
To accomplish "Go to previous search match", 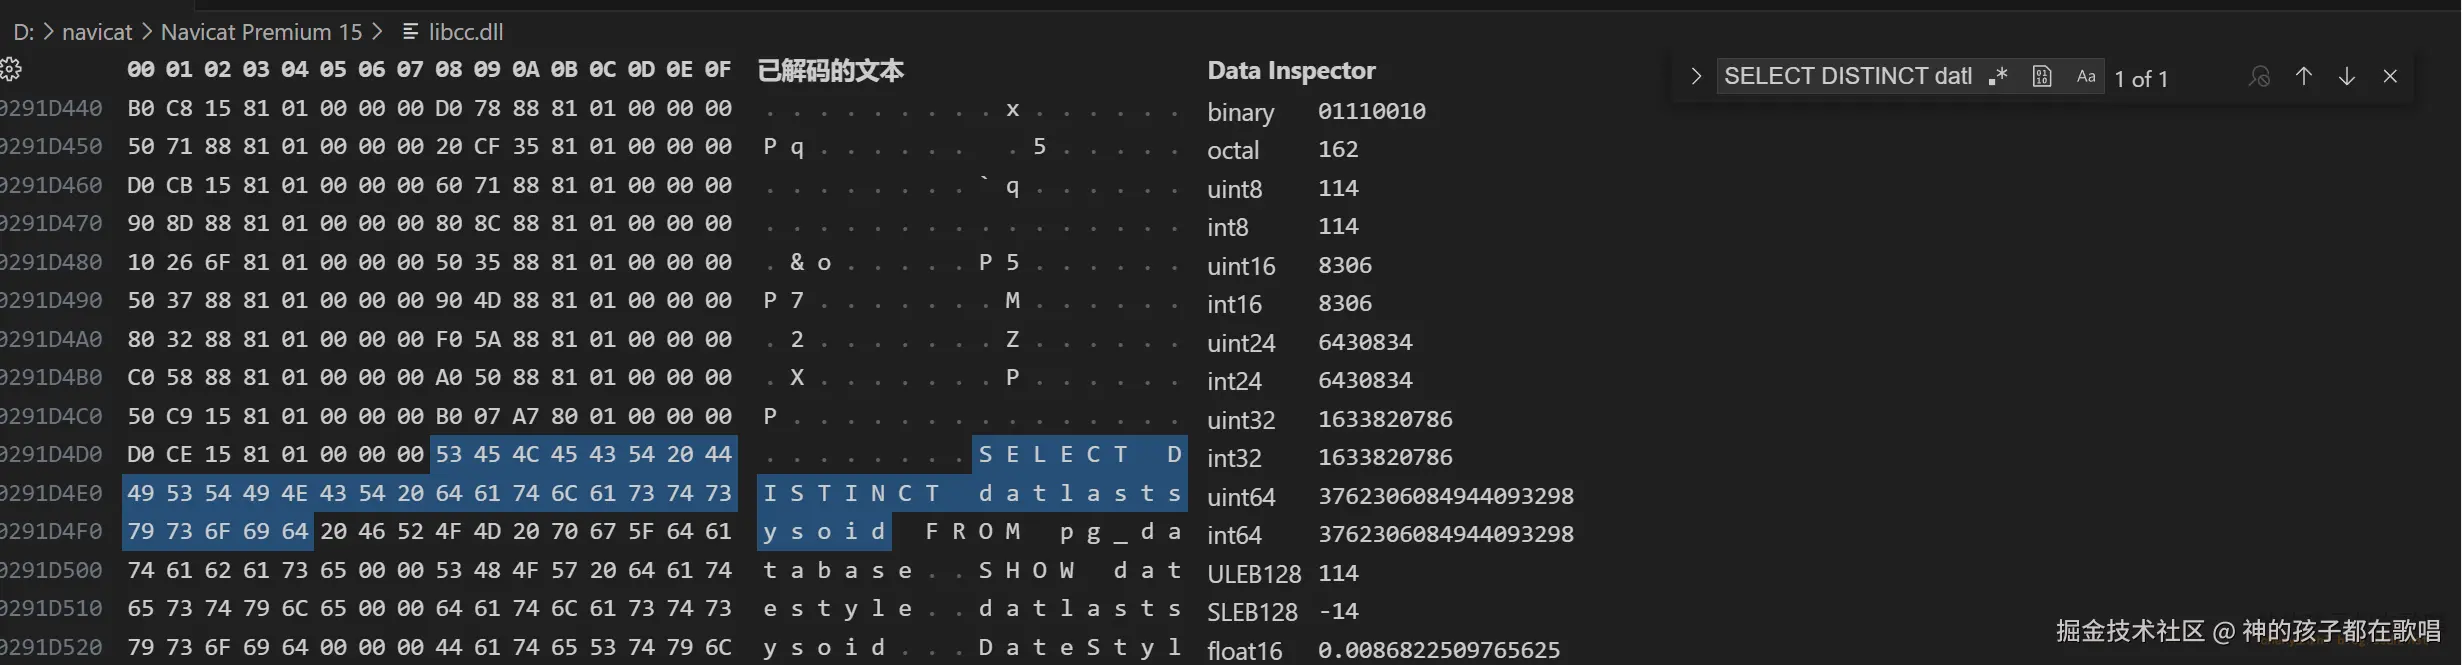I will tap(2304, 77).
